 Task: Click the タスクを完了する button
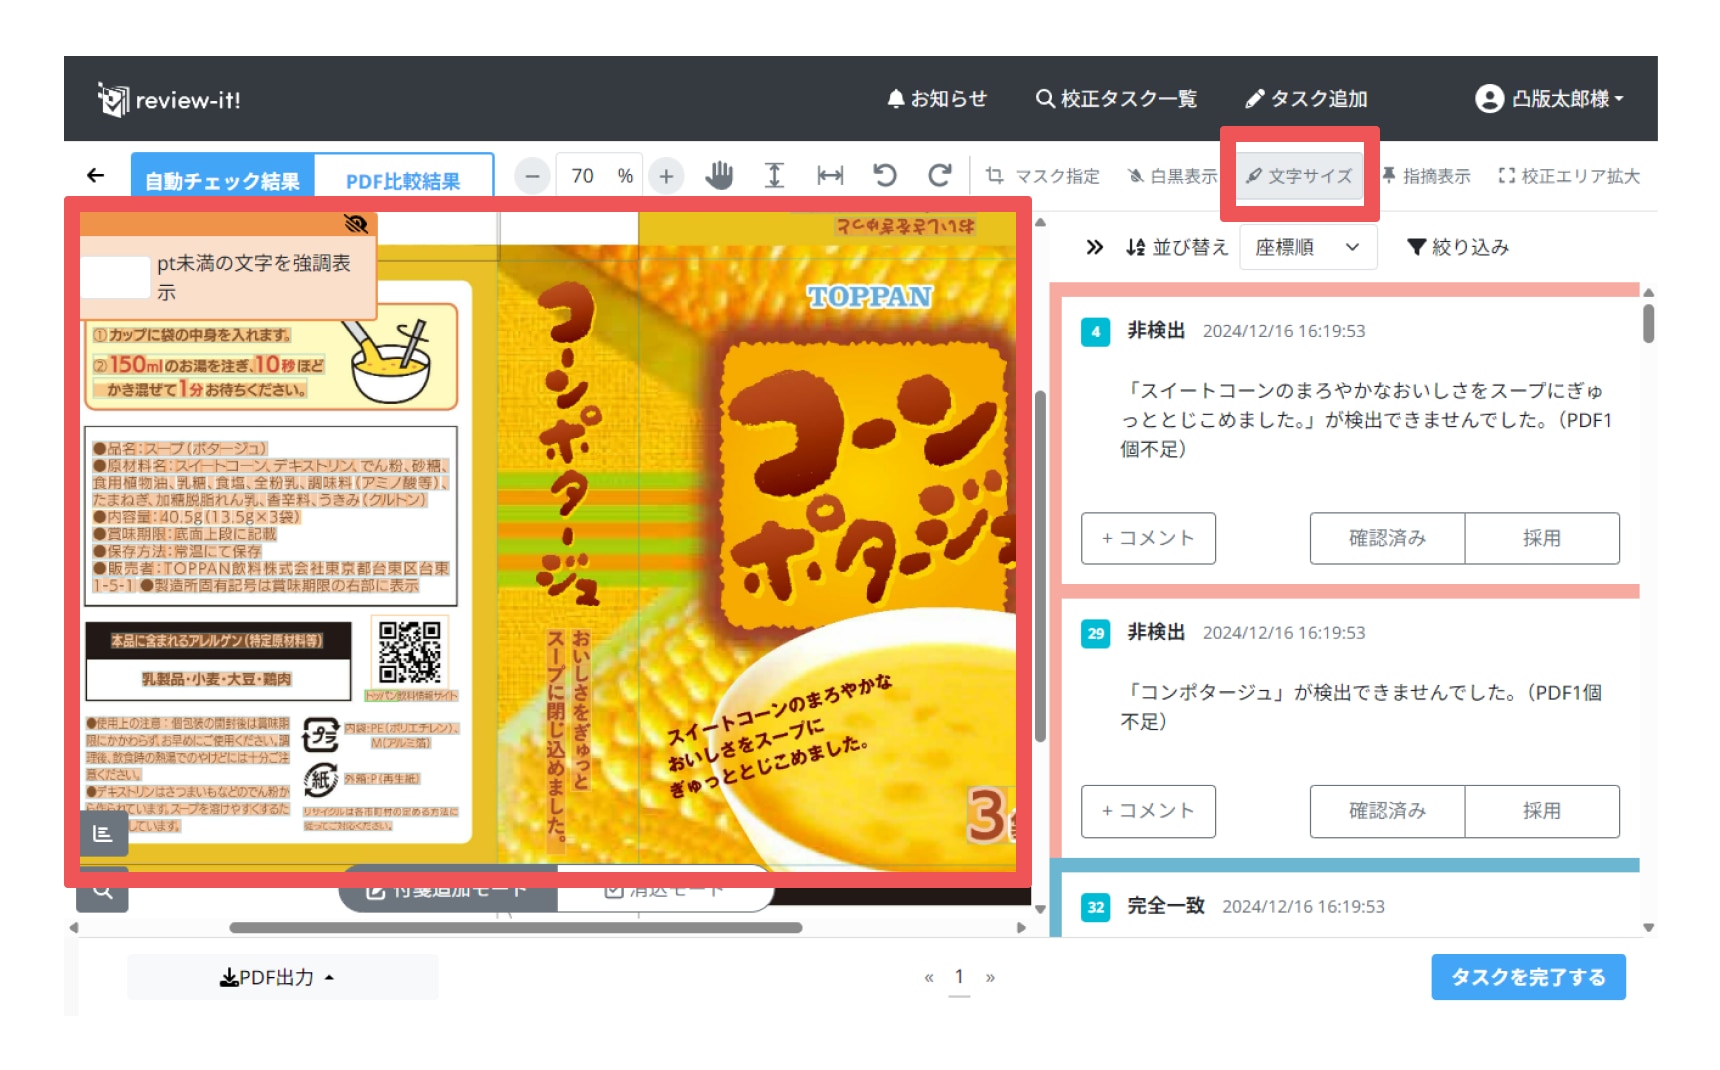1527,977
